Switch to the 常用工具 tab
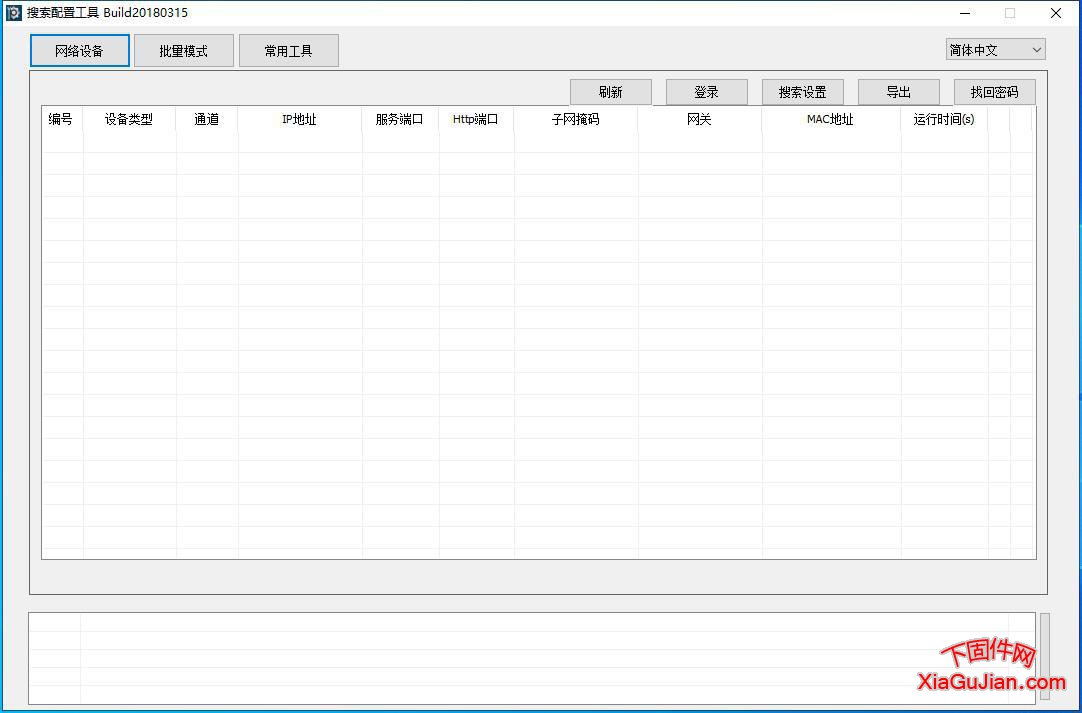The image size is (1082, 713). (x=289, y=50)
